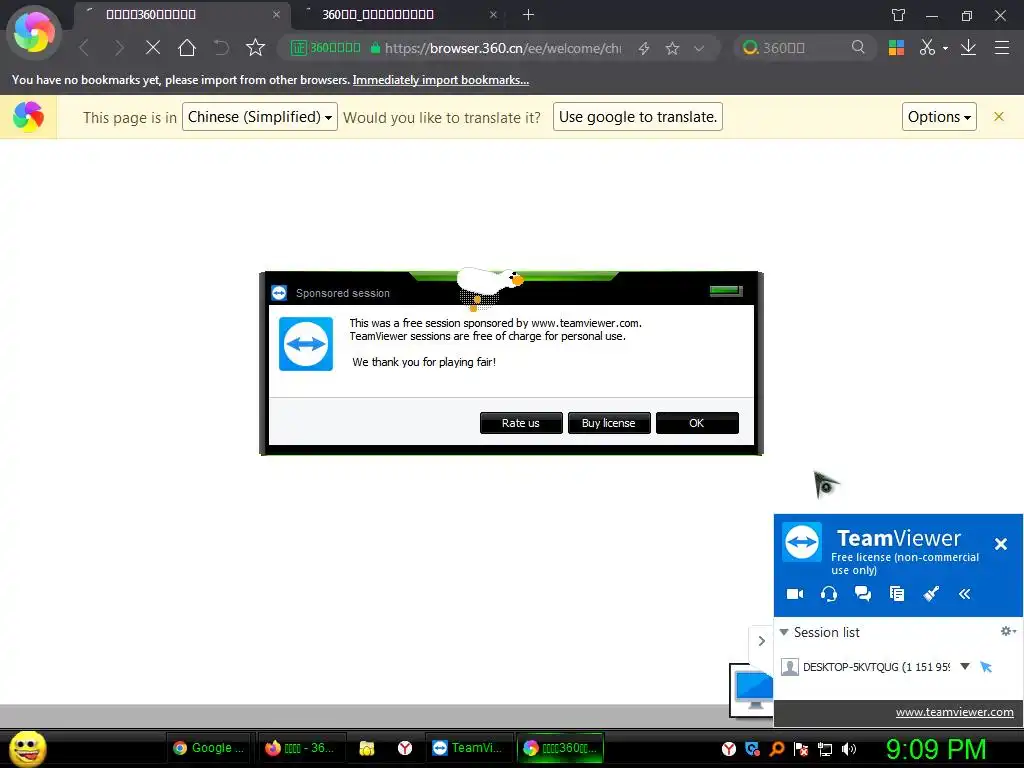Click the scissors screenshot tool
1024x768 pixels.
coord(927,48)
